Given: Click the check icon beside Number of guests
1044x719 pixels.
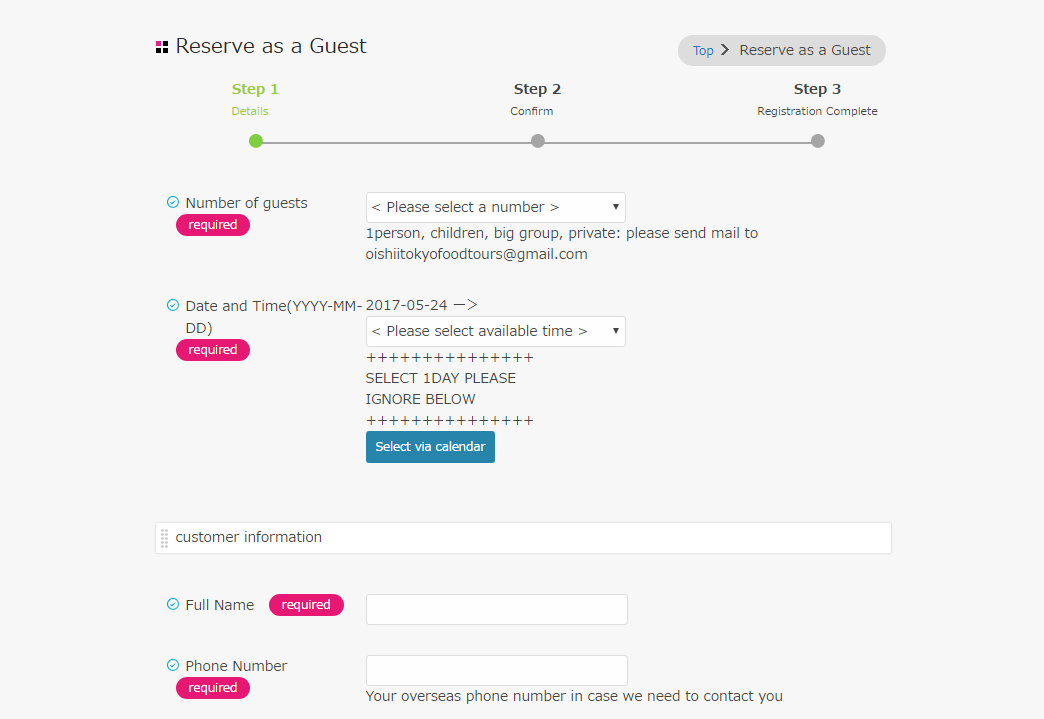Looking at the screenshot, I should tap(172, 202).
